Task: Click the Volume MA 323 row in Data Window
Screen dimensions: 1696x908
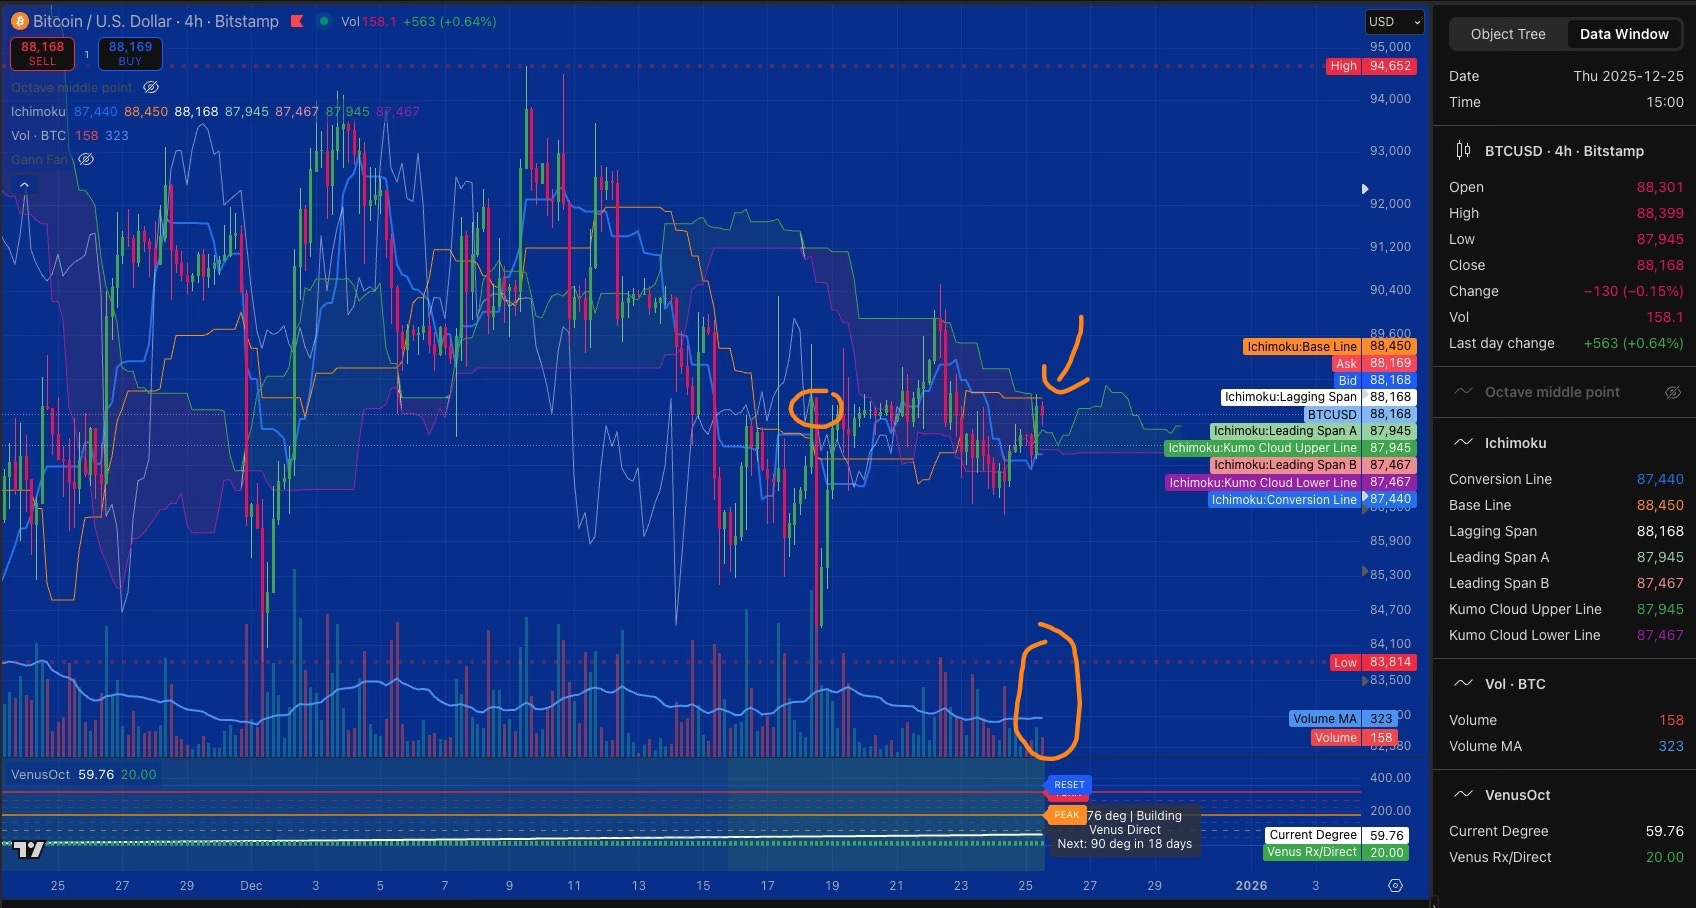Action: point(1566,746)
